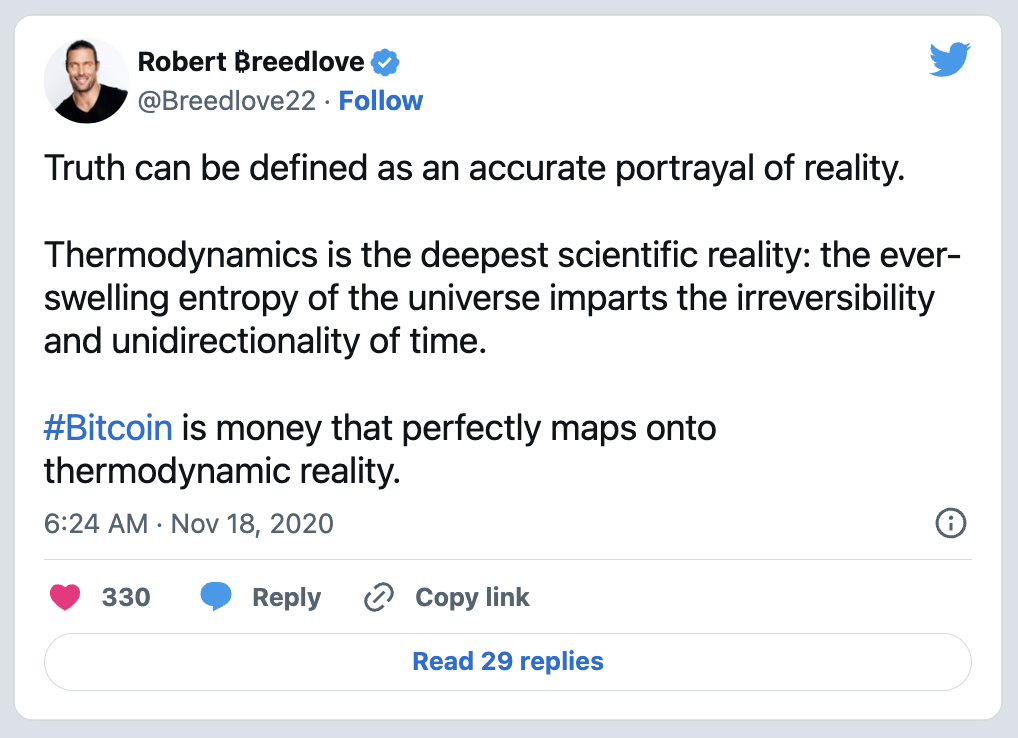
Task: Click the 330 likes count
Action: (126, 597)
